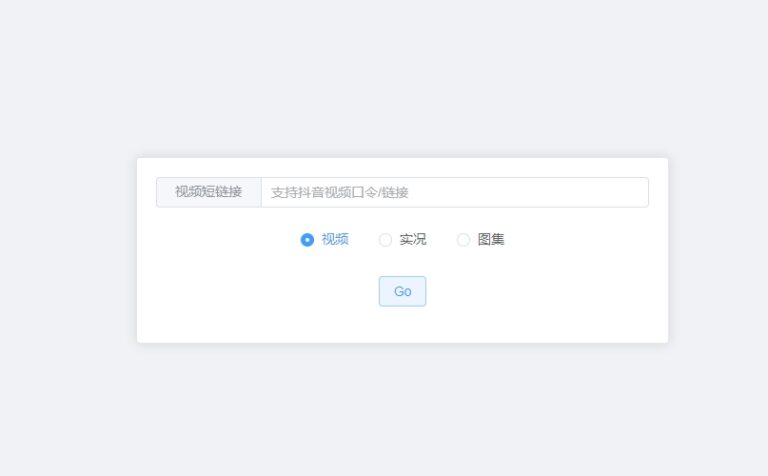Click blank card space left of Go button

coord(260,291)
